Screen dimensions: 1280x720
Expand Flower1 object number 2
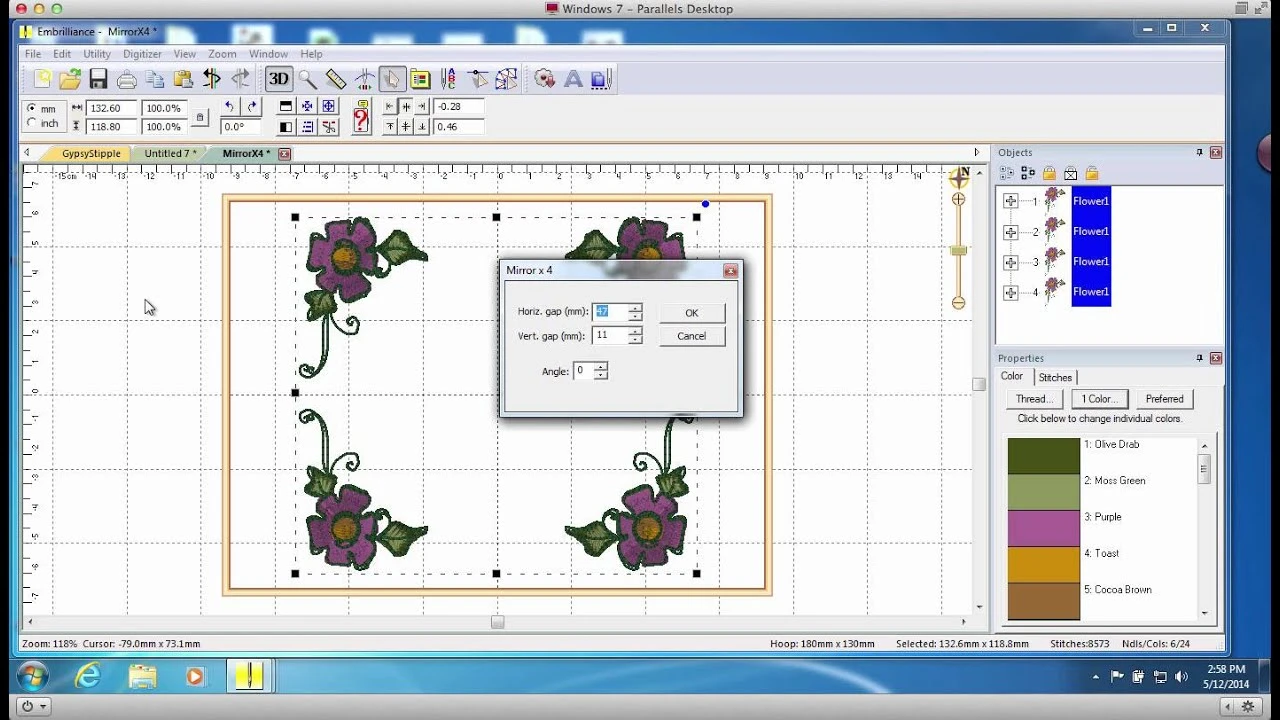pos(1011,232)
